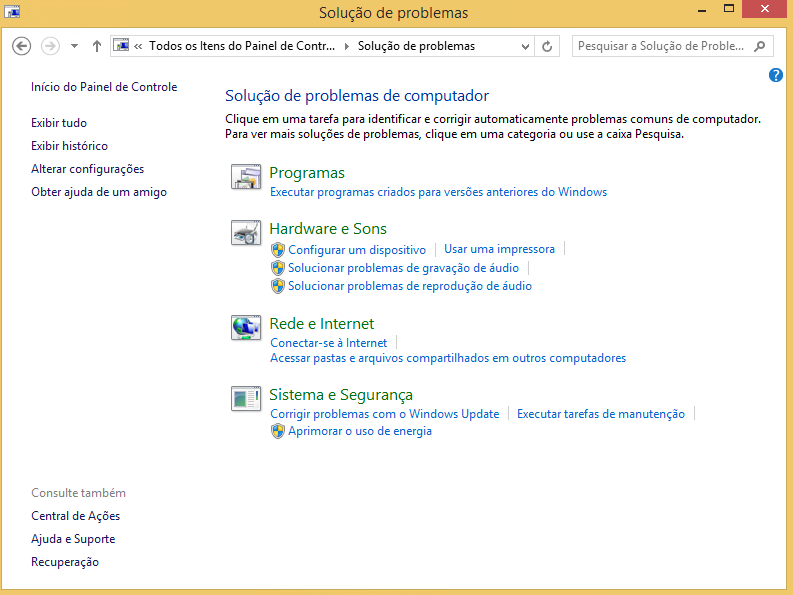
Task: Open Usar uma impressora troubleshooter
Action: [499, 249]
